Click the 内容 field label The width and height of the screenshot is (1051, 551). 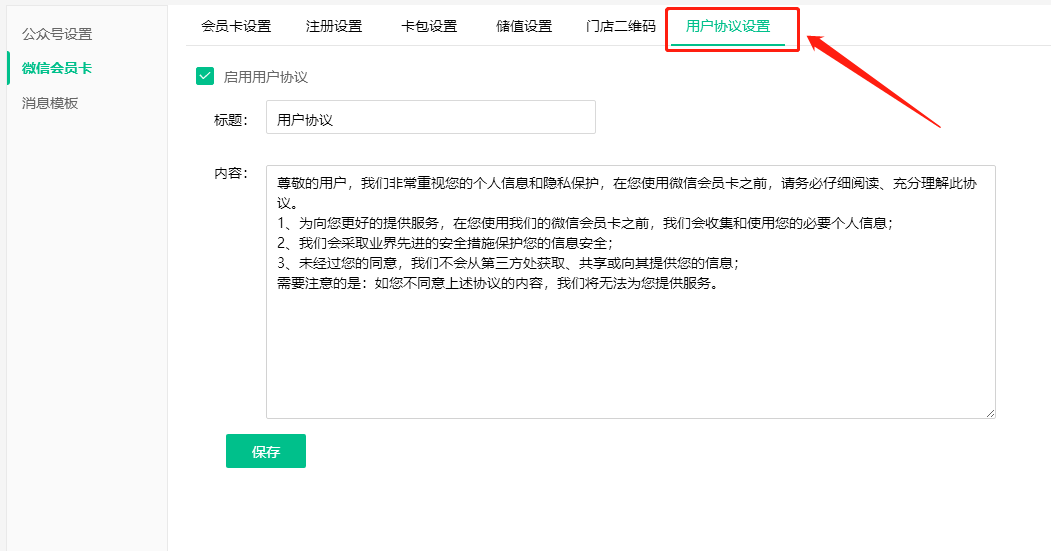point(230,173)
